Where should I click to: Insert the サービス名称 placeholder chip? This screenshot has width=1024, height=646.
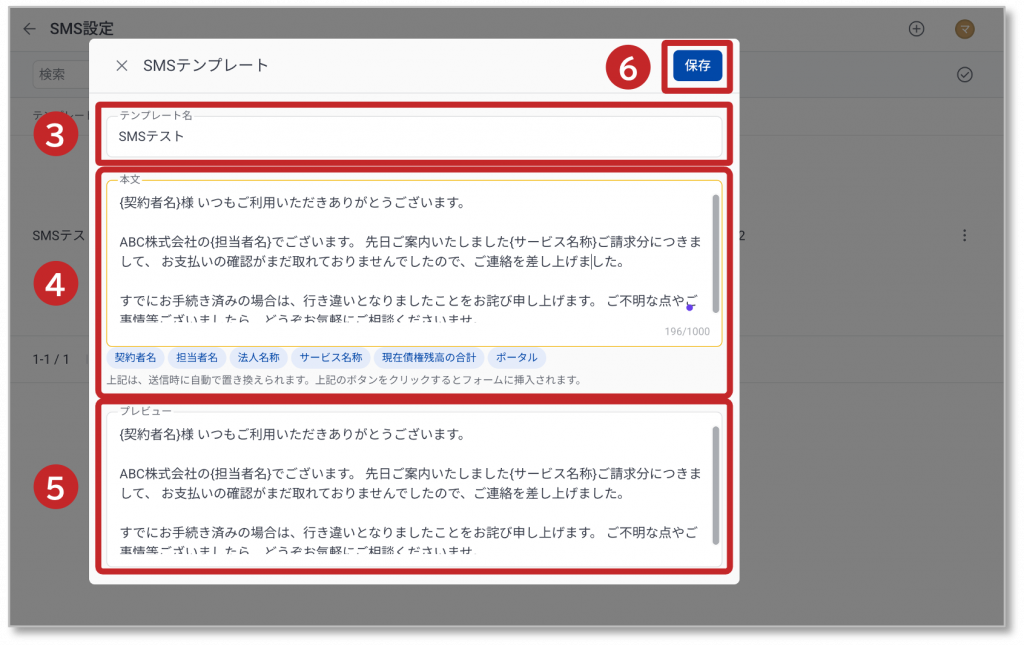[329, 357]
